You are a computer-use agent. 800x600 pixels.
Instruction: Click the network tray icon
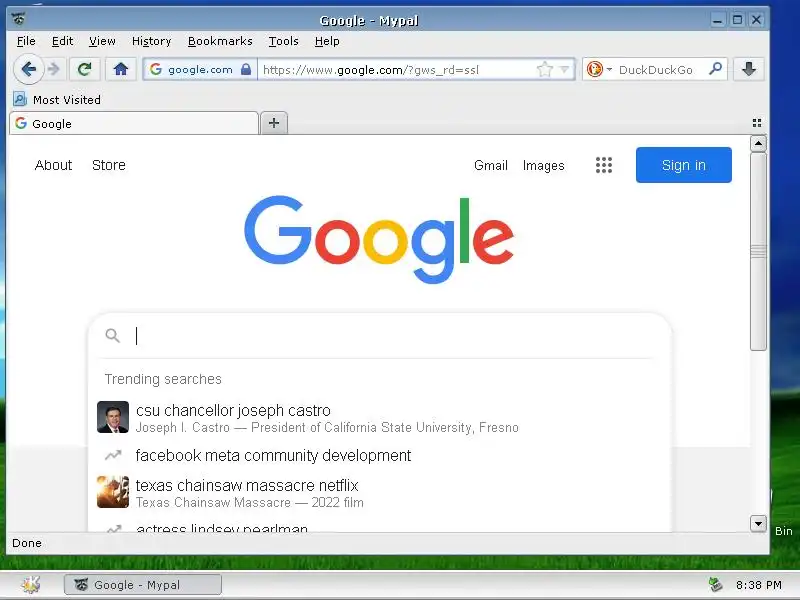coord(715,585)
